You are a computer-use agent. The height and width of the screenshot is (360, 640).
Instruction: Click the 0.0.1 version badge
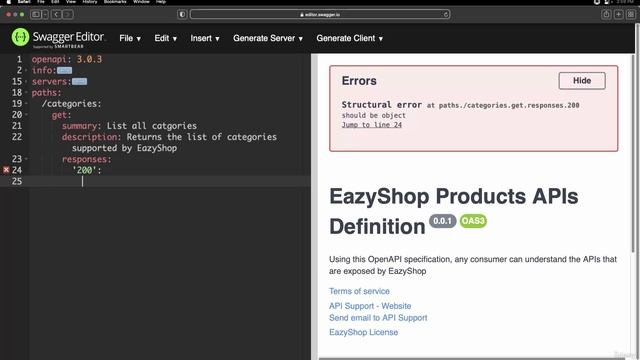coord(442,221)
